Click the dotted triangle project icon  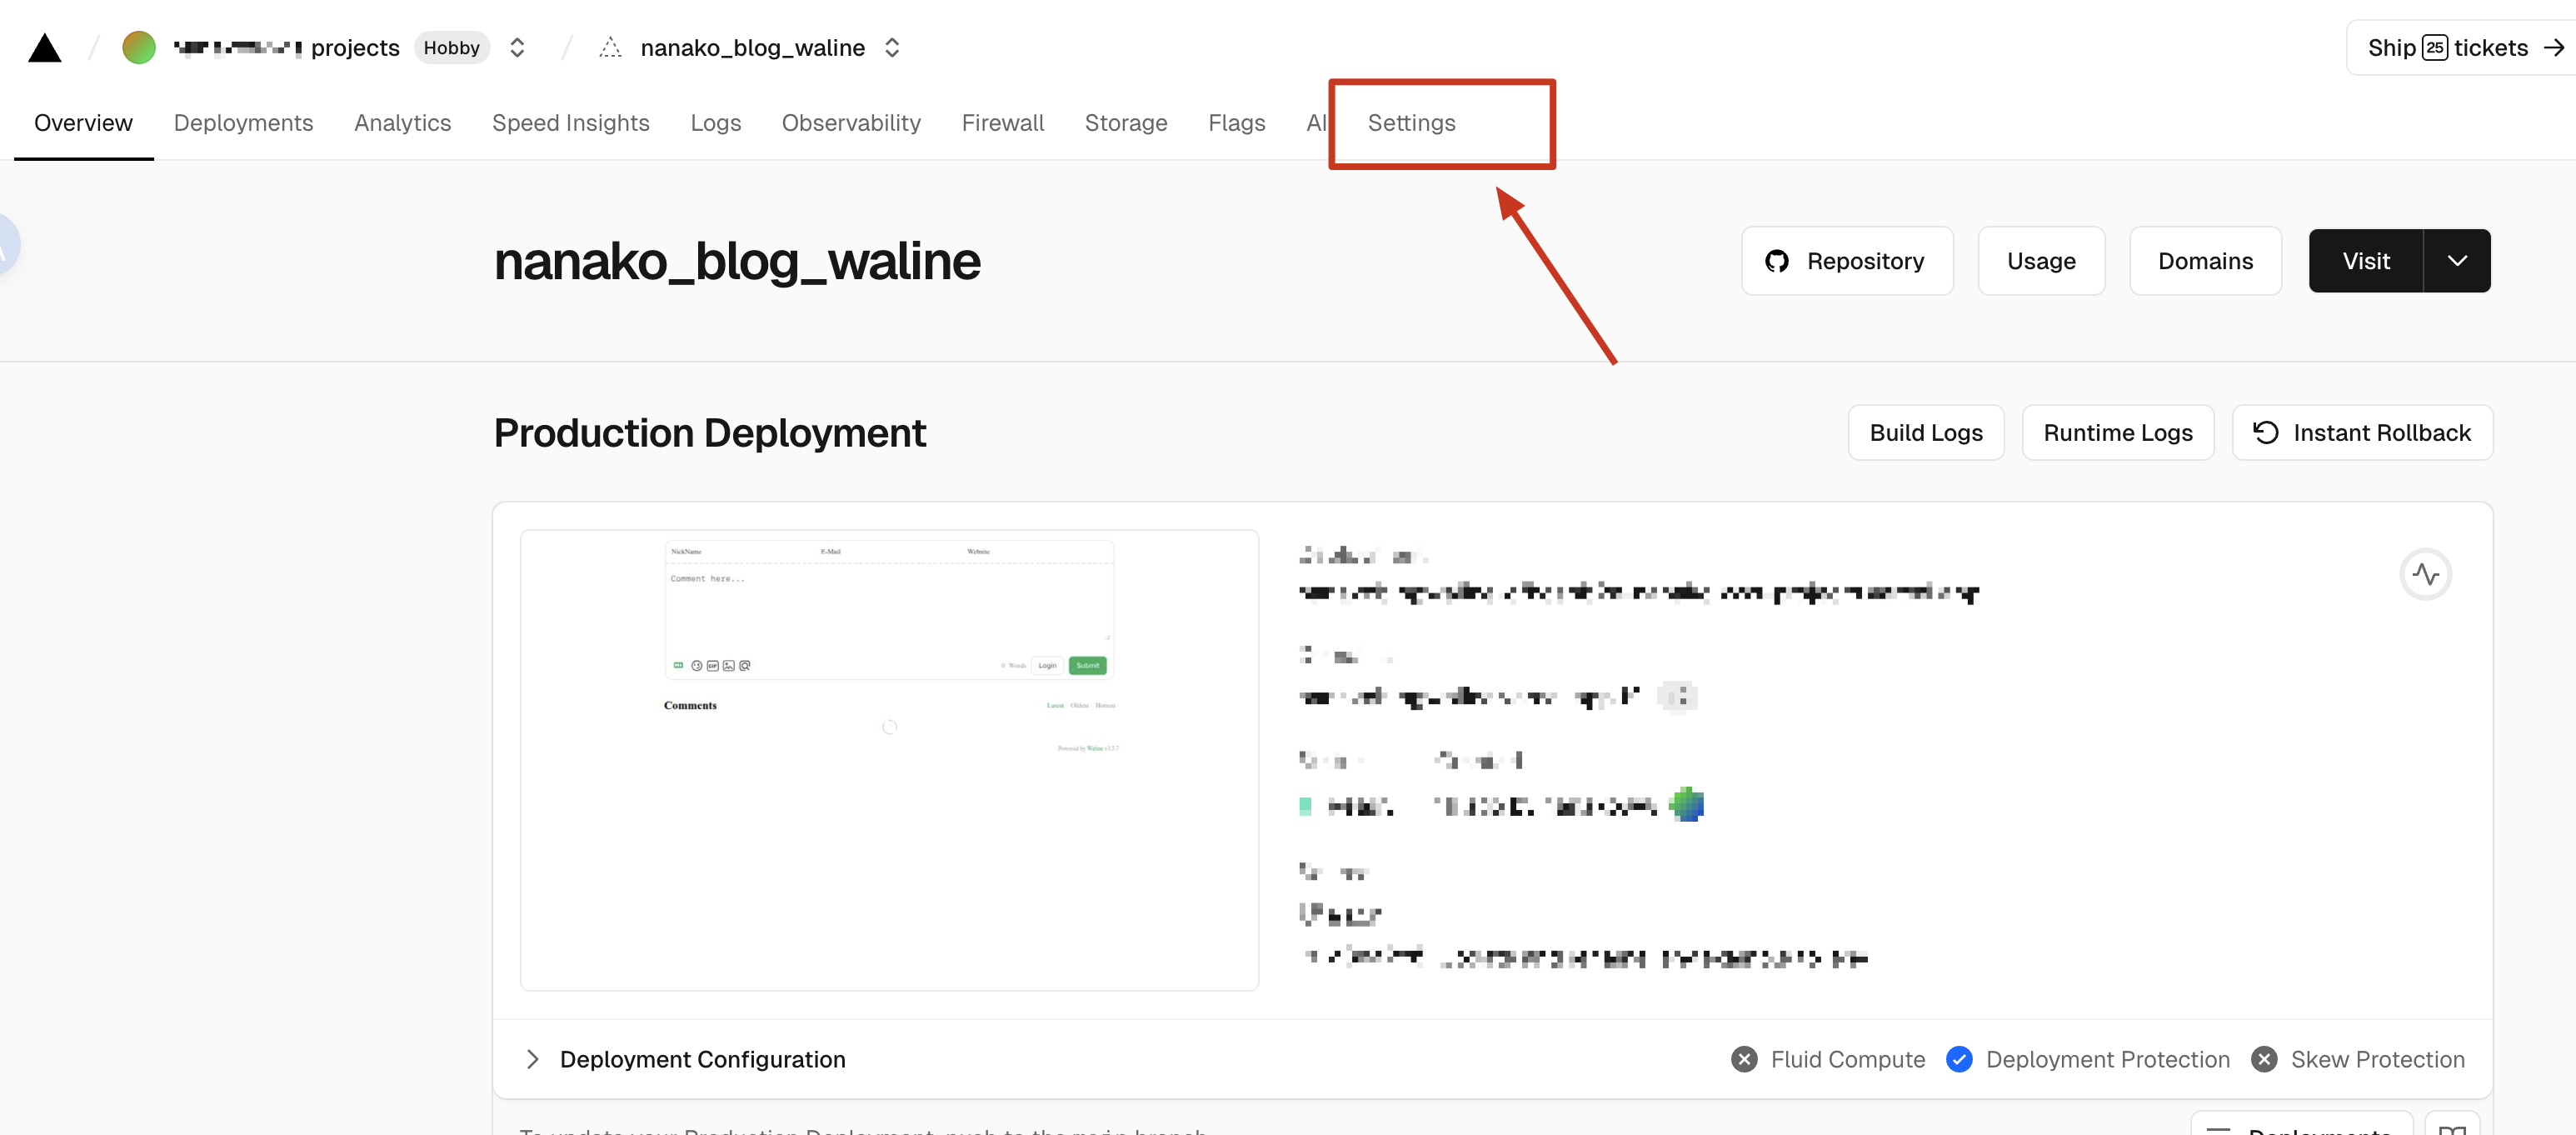click(610, 47)
